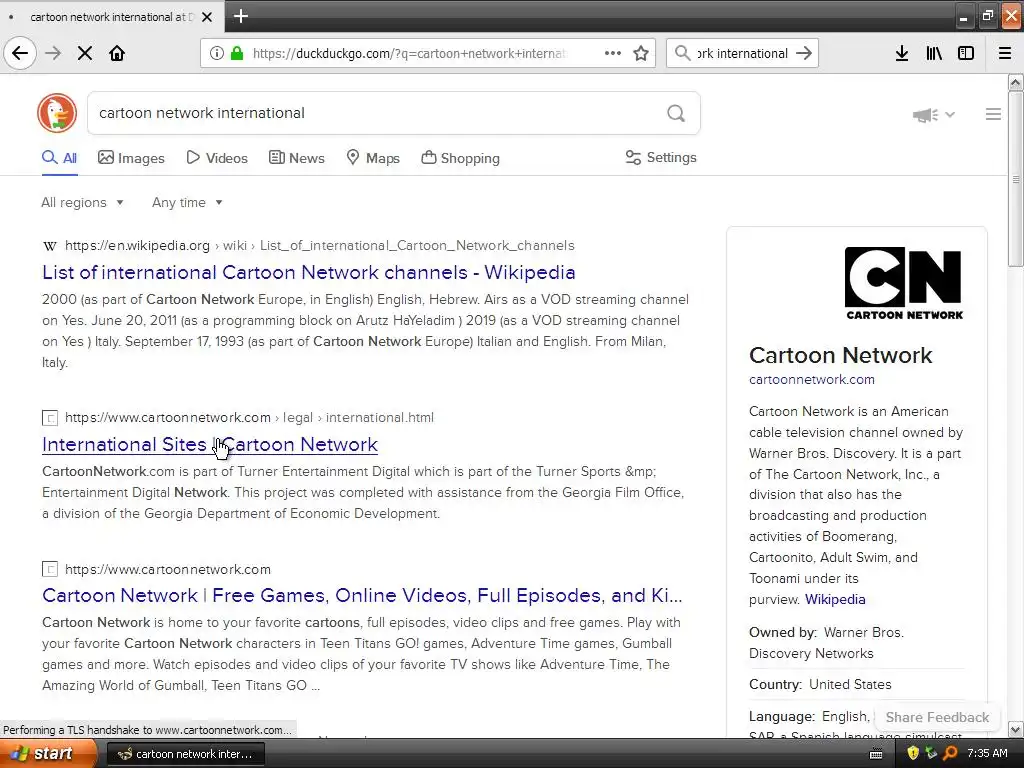The height and width of the screenshot is (768, 1024).
Task: Click the DuckDuckGo search magnifier button
Action: pyautogui.click(x=676, y=114)
